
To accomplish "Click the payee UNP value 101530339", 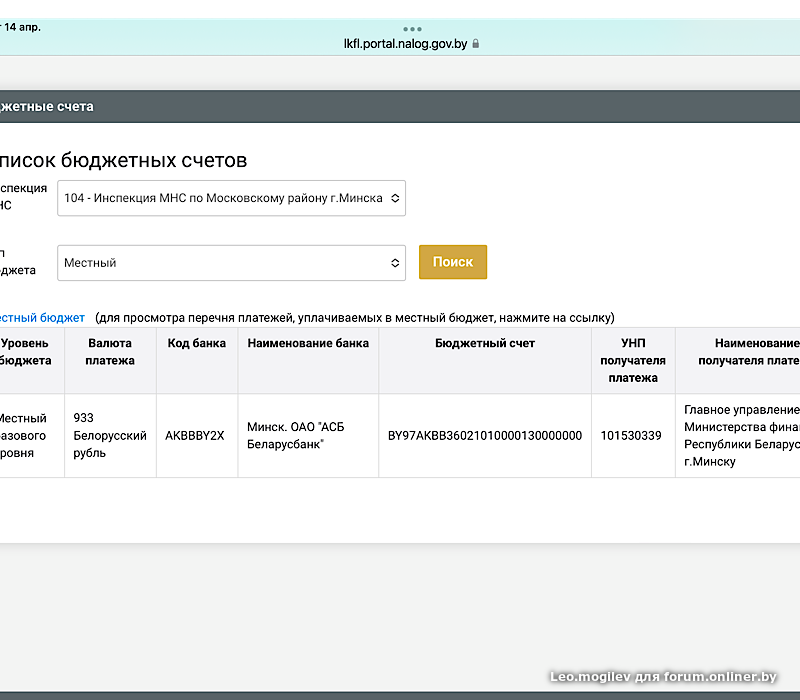I will 631,436.
